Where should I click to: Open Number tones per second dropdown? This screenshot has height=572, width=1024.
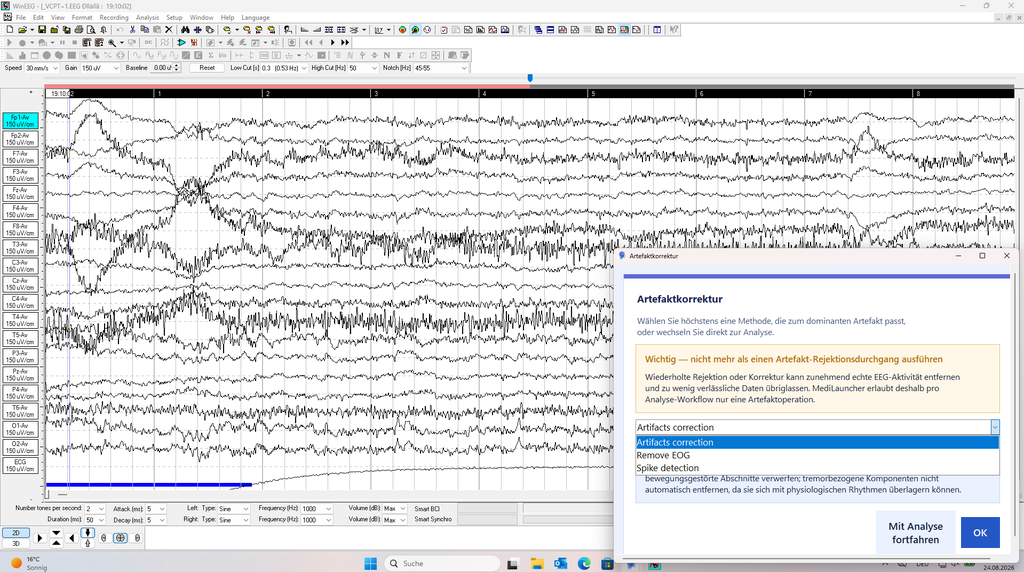(x=101, y=509)
